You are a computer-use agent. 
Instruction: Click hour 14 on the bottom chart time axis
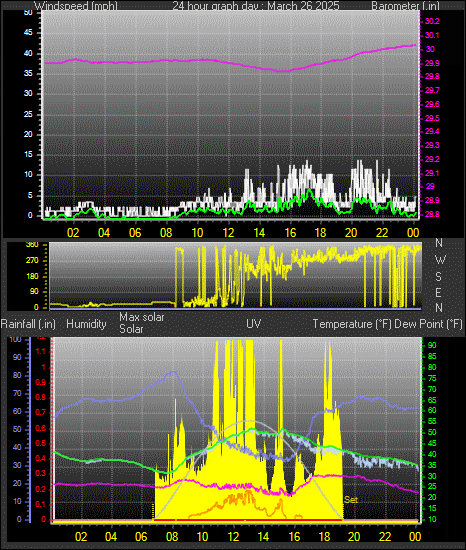tap(263, 537)
